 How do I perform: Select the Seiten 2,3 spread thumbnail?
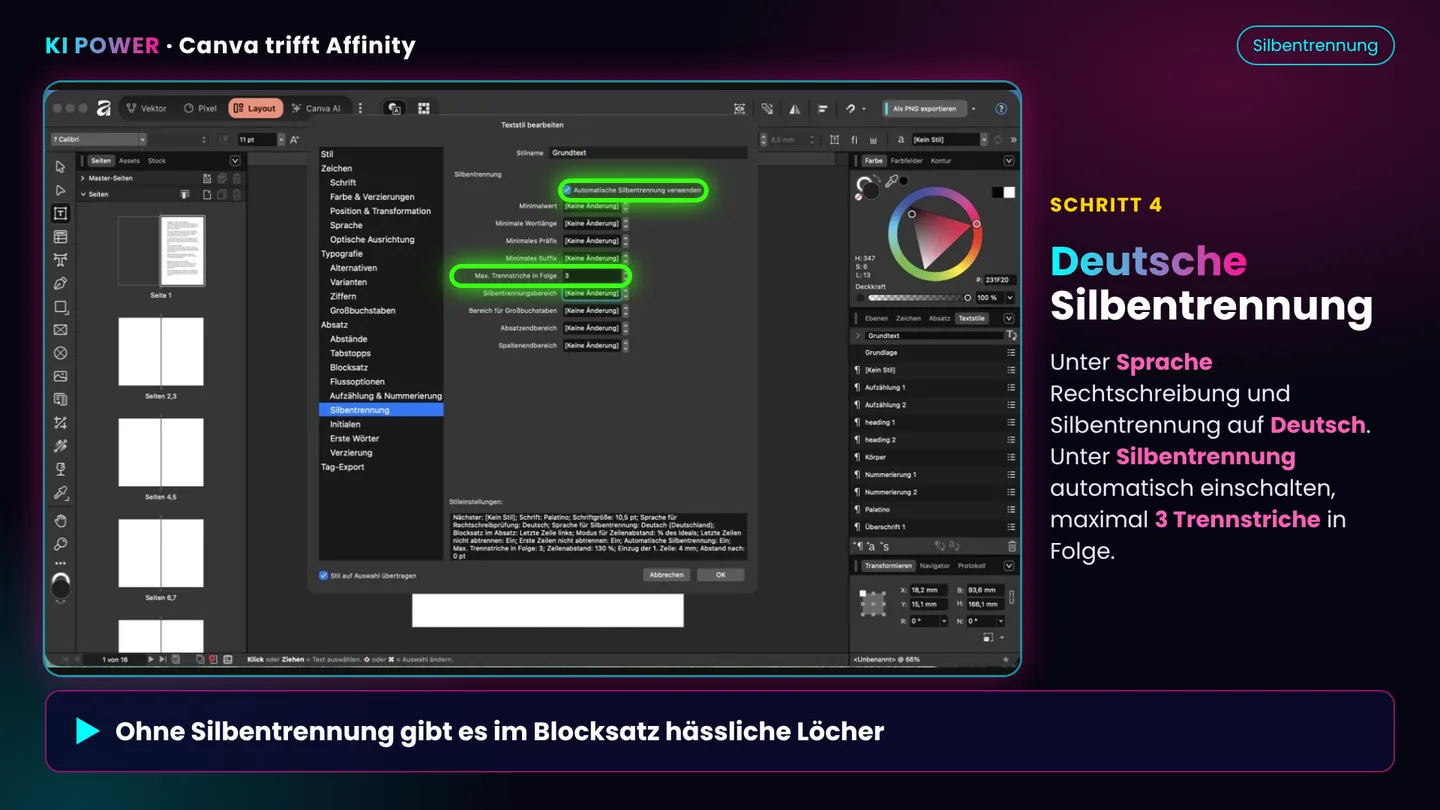click(161, 352)
